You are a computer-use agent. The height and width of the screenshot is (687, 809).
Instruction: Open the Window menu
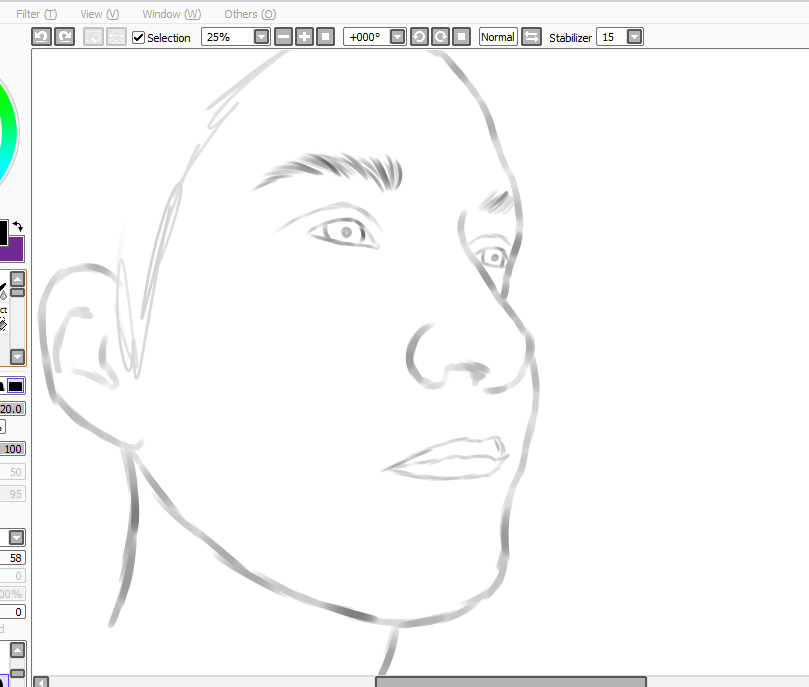pyautogui.click(x=171, y=14)
